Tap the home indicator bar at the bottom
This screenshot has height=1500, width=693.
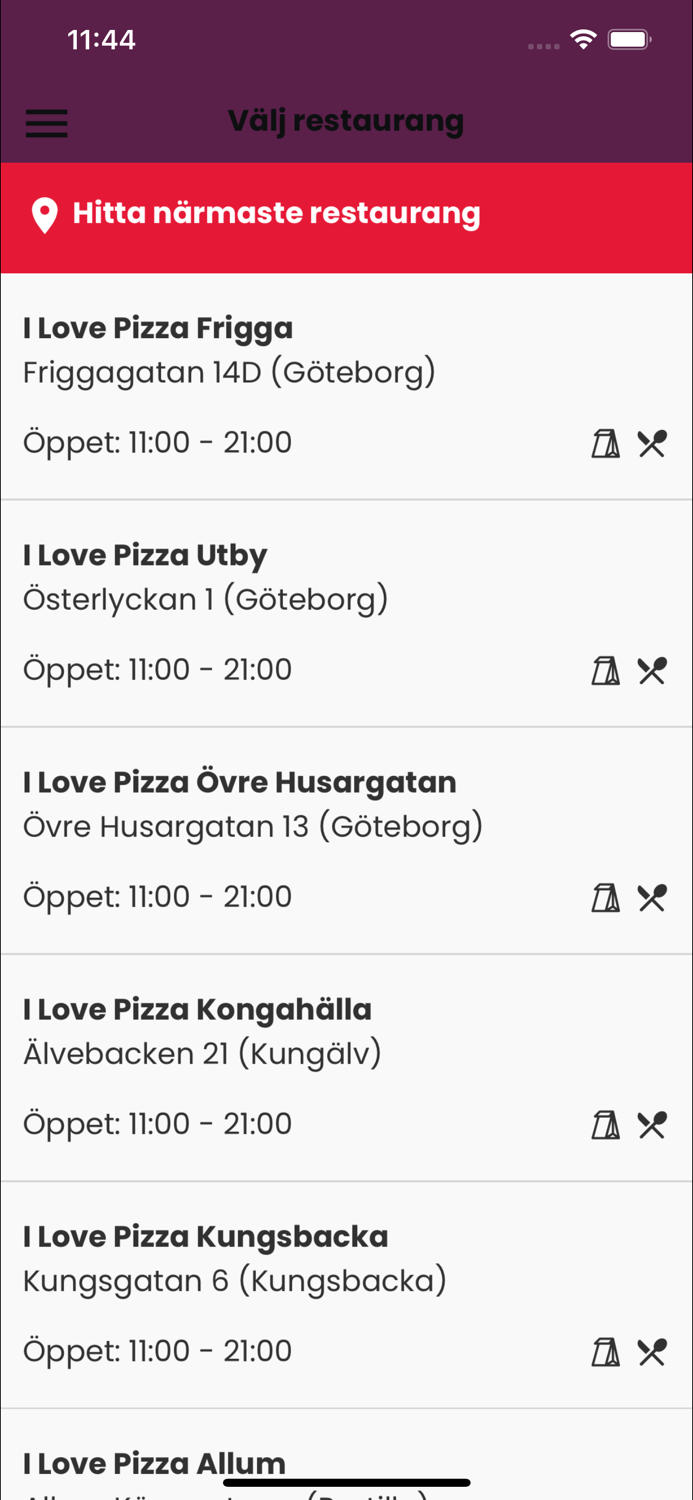click(x=346, y=1480)
